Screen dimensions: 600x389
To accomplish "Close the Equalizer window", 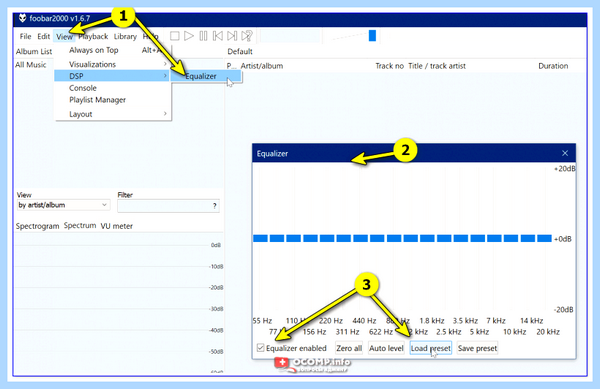I will [565, 153].
